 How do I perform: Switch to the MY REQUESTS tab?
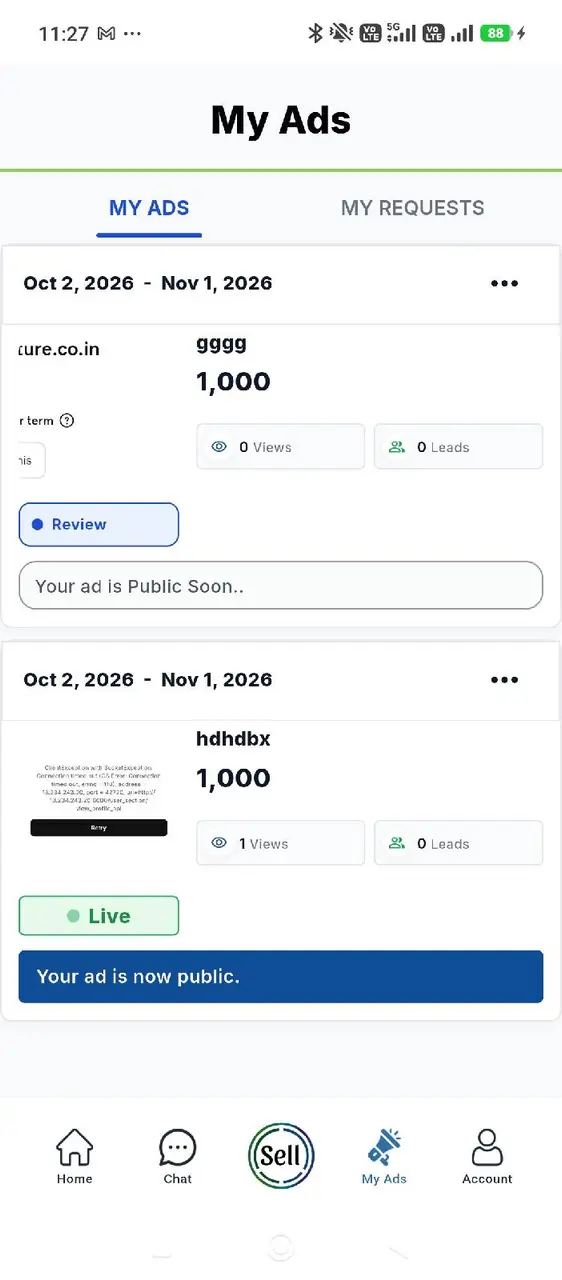tap(412, 208)
